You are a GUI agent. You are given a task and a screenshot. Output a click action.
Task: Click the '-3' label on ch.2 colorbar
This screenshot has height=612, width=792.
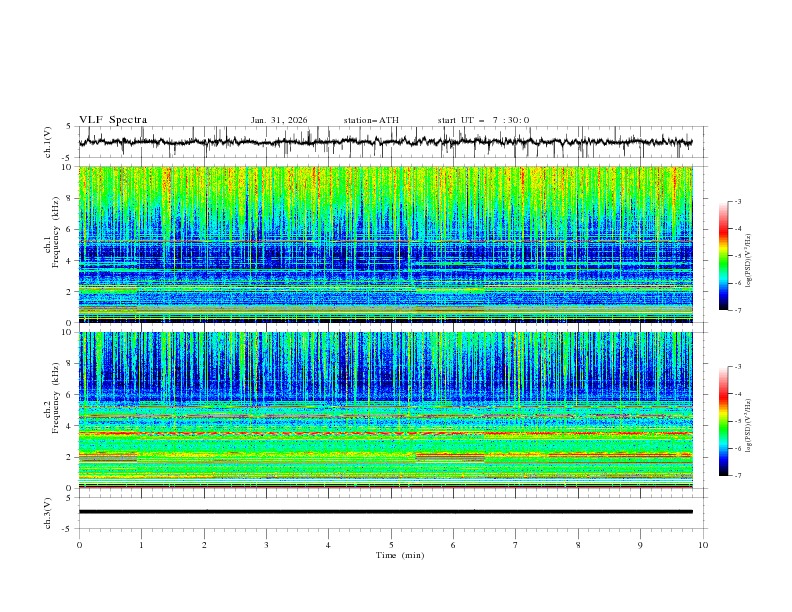pyautogui.click(x=737, y=367)
